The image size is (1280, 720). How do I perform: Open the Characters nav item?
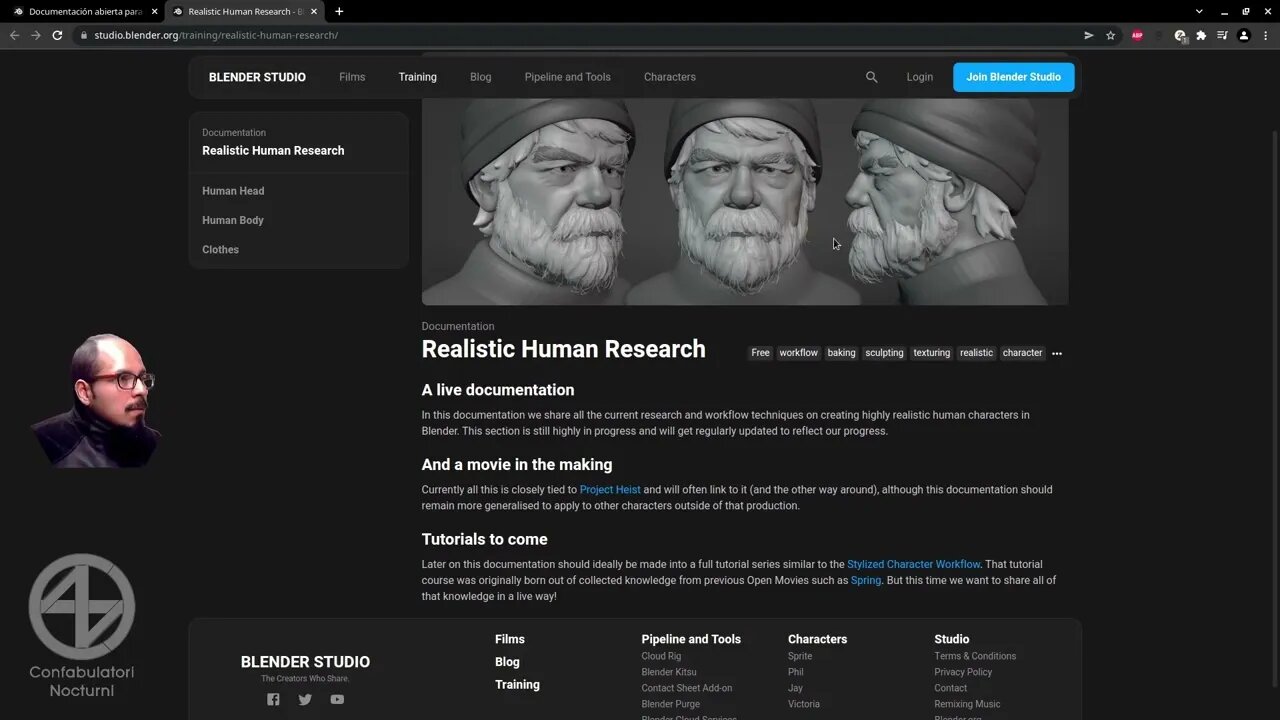(669, 77)
